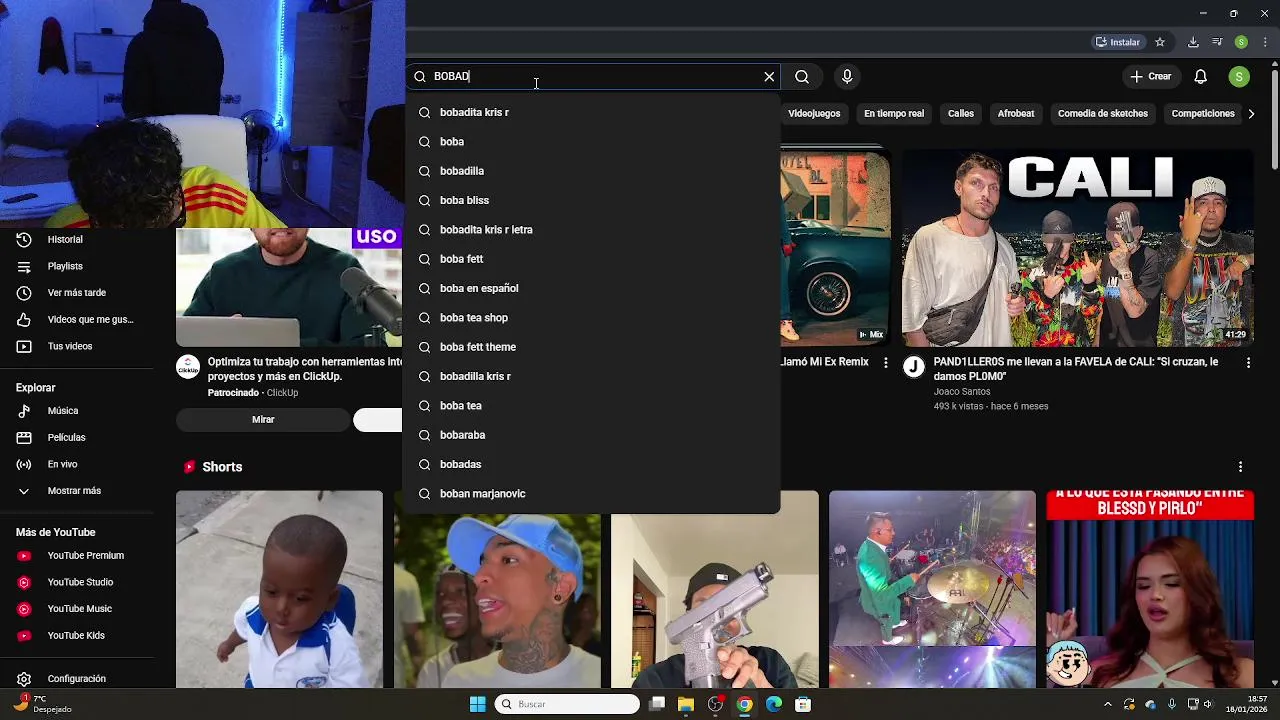Choose suggestion "boba"
This screenshot has width=1280, height=720.
(x=591, y=142)
